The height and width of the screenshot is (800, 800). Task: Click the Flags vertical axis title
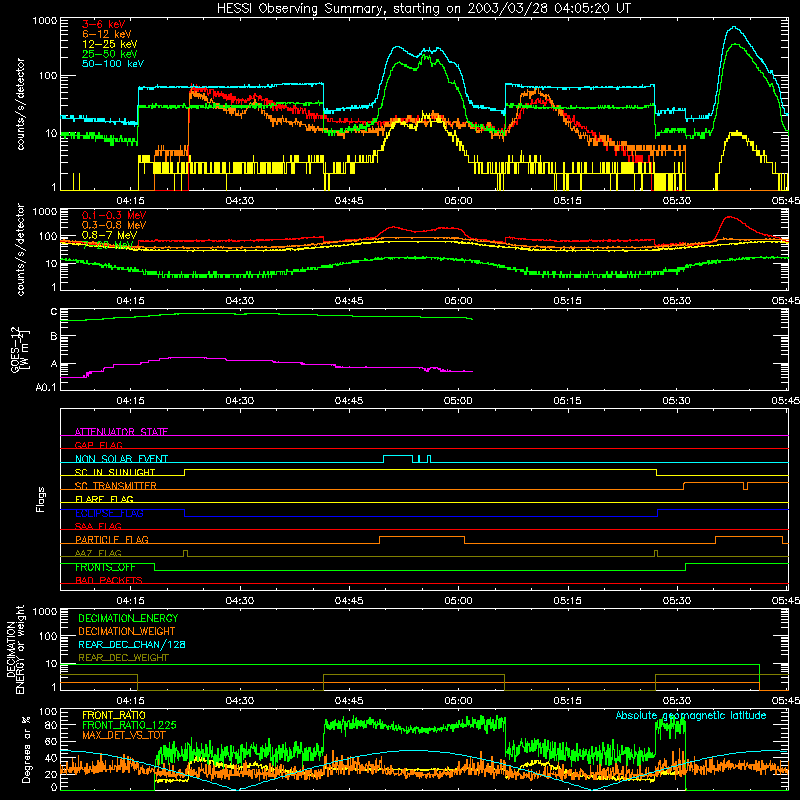tap(41, 499)
